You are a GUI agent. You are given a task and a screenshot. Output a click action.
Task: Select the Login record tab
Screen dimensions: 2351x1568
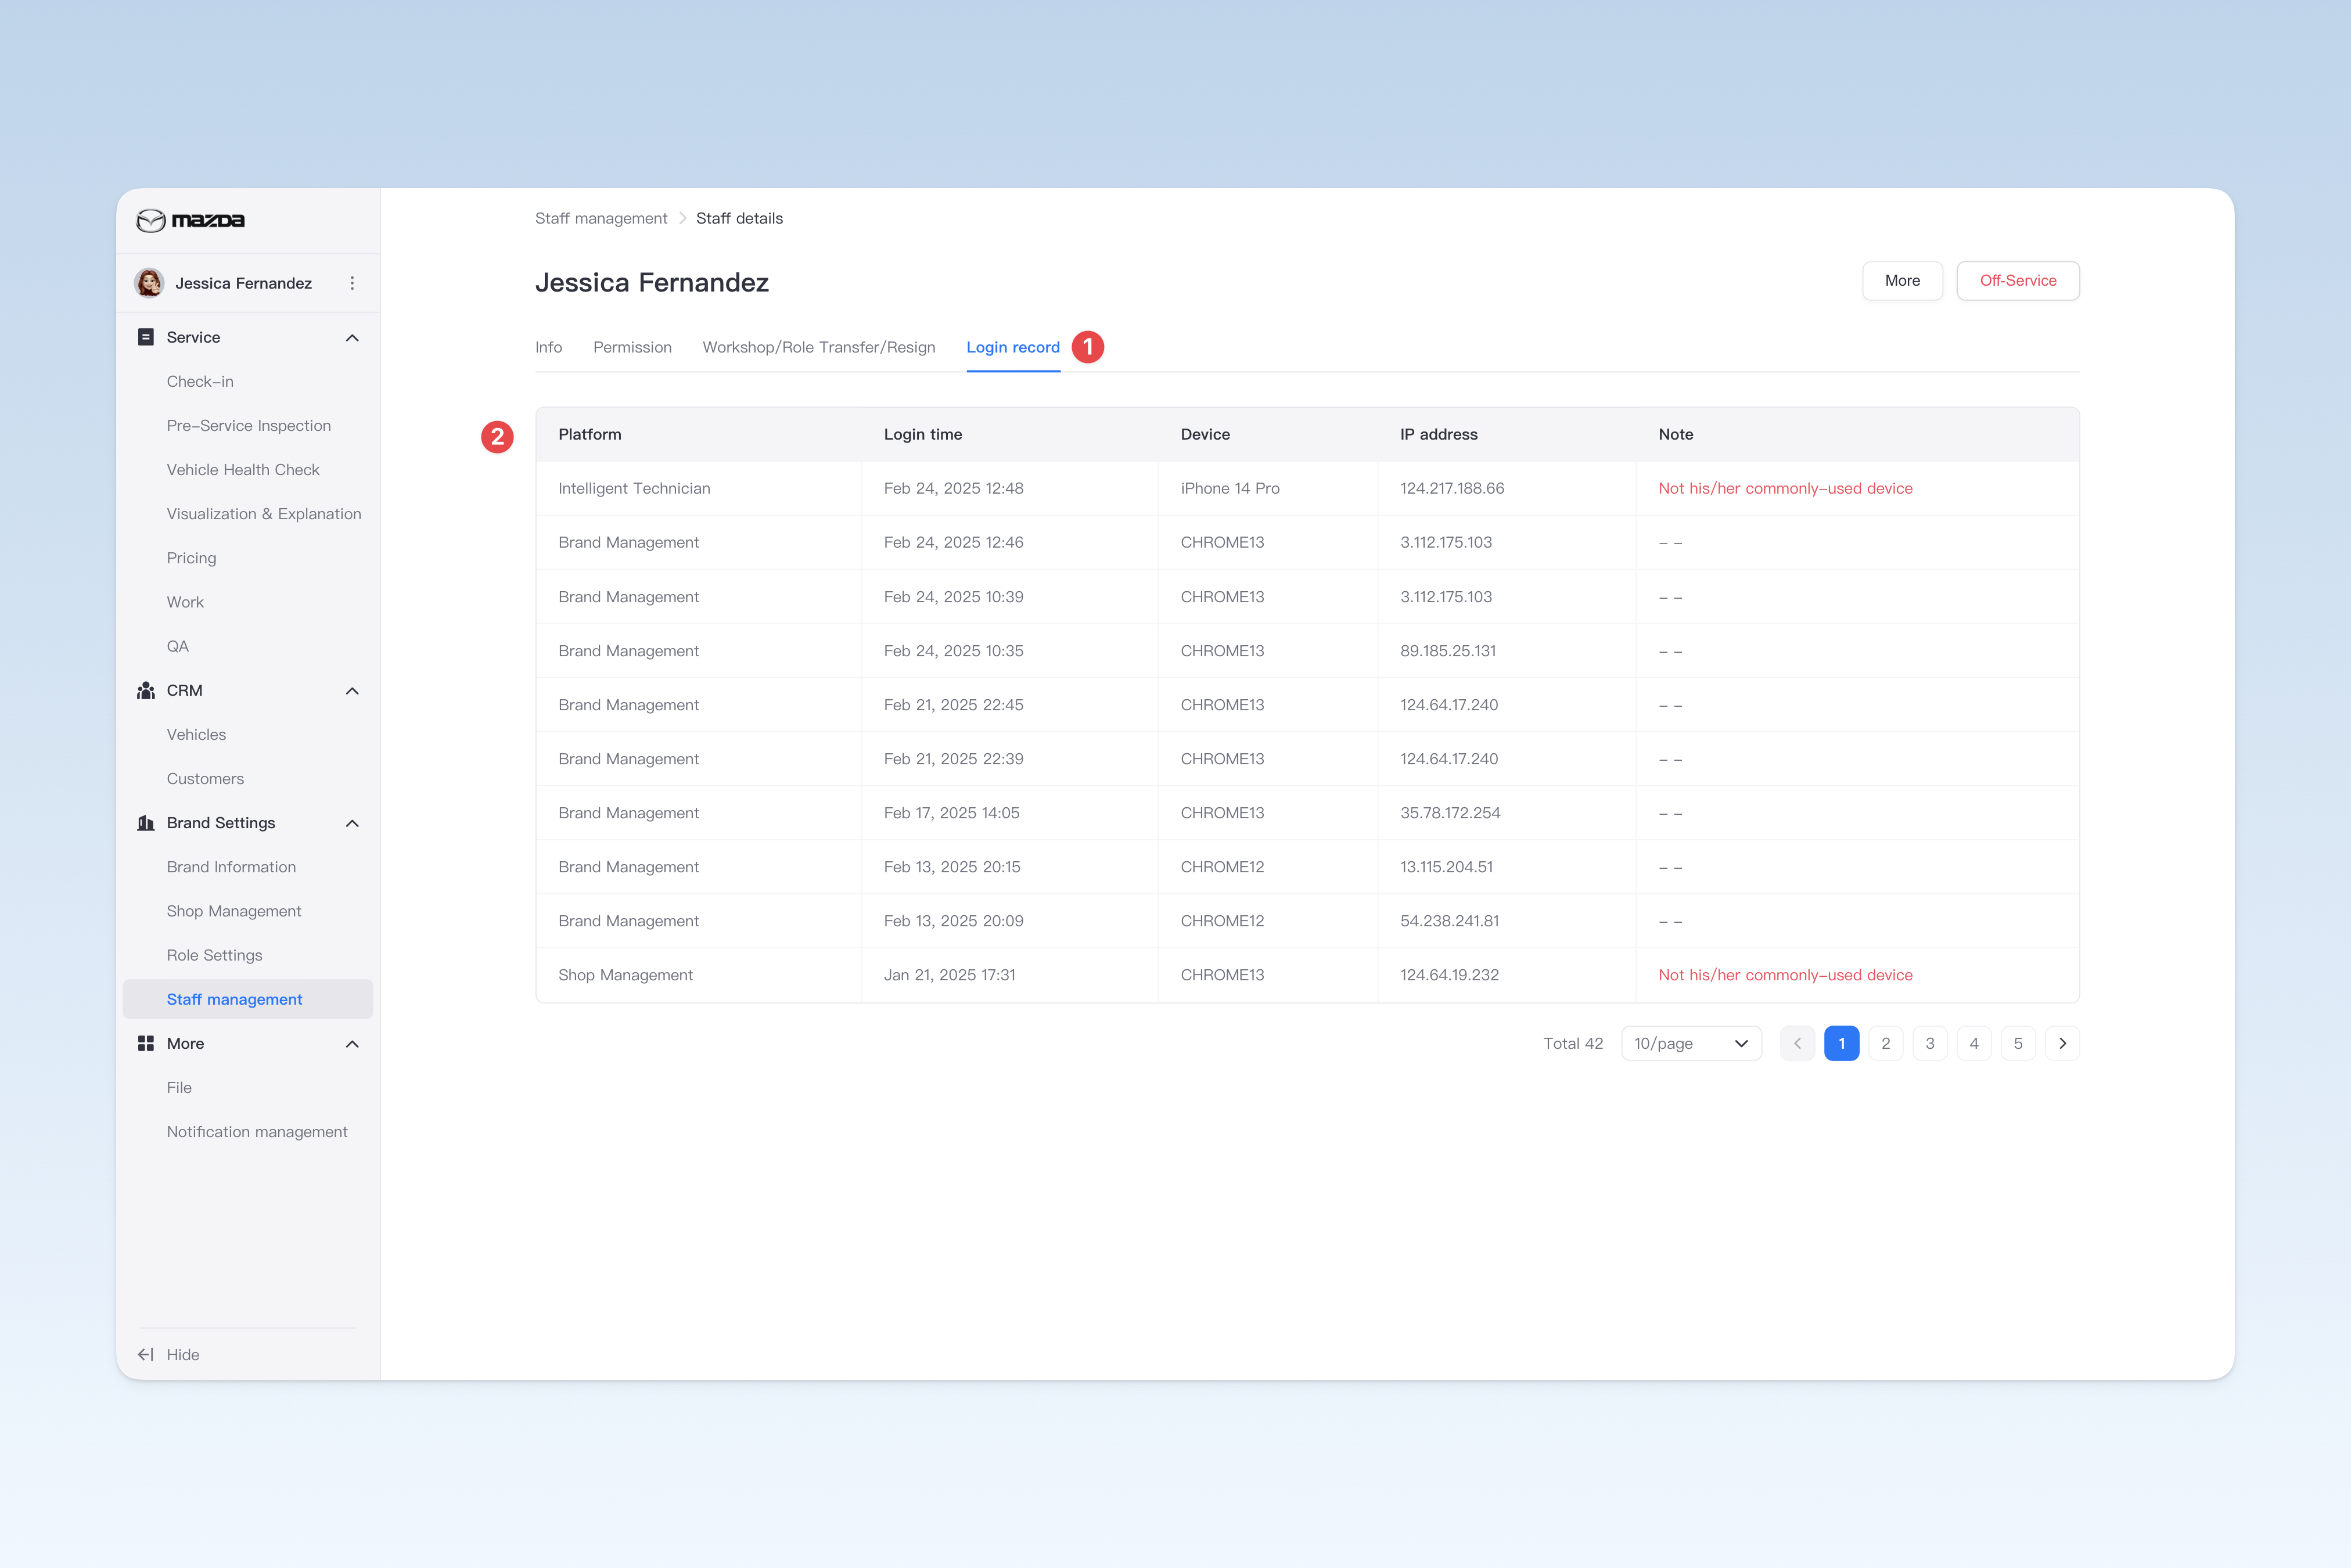coord(1013,347)
